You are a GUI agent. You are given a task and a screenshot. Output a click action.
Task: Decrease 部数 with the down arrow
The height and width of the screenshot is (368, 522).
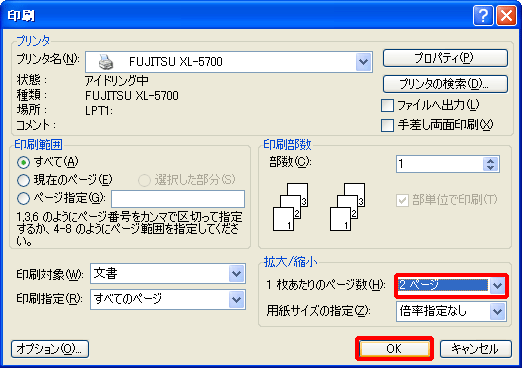(490, 168)
